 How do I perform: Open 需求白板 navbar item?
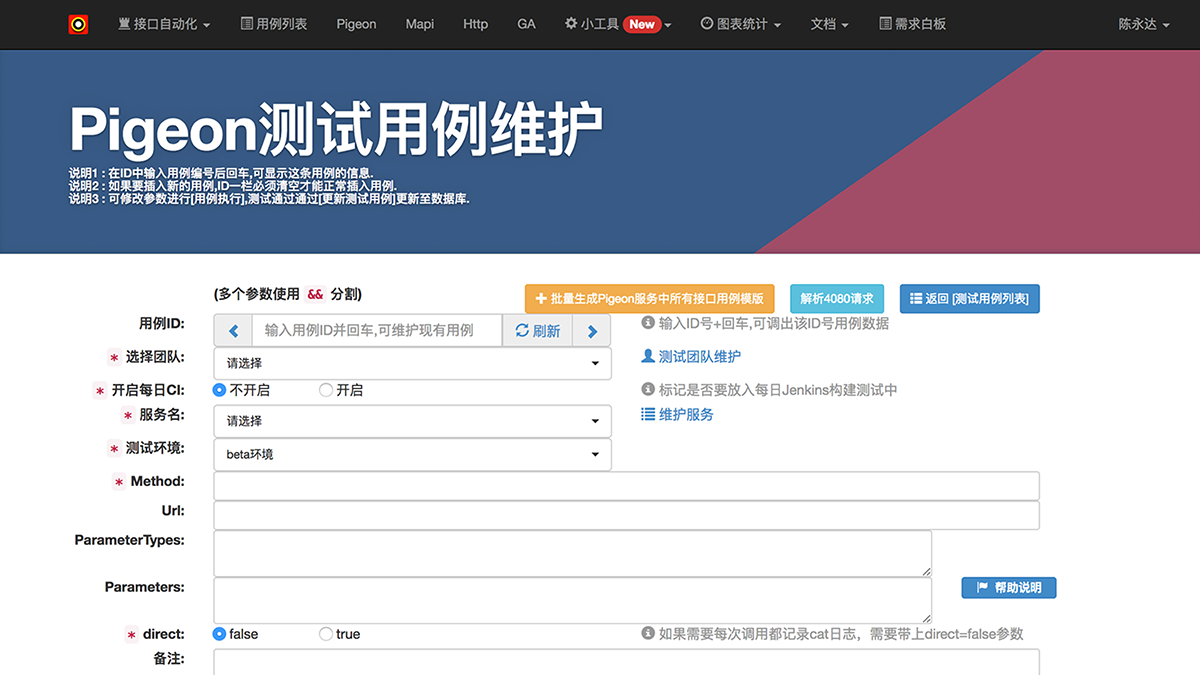coord(912,24)
